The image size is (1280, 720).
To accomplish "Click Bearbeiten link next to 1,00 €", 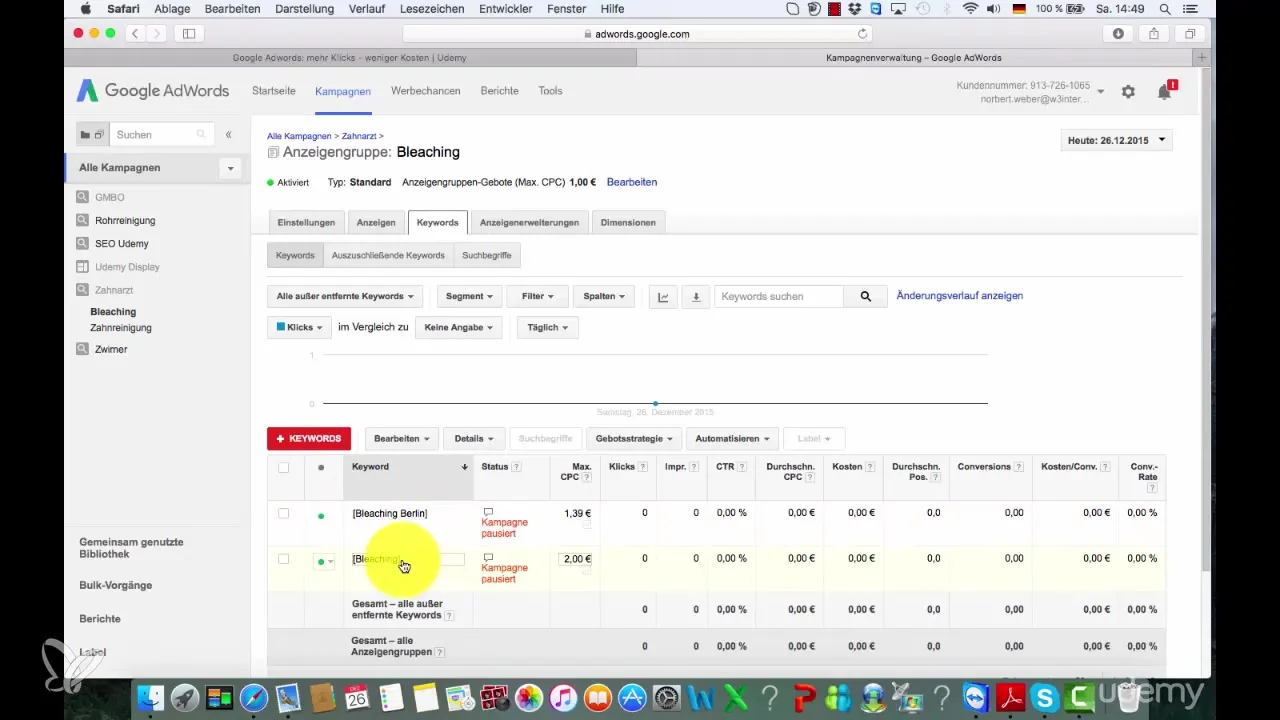I will click(632, 182).
